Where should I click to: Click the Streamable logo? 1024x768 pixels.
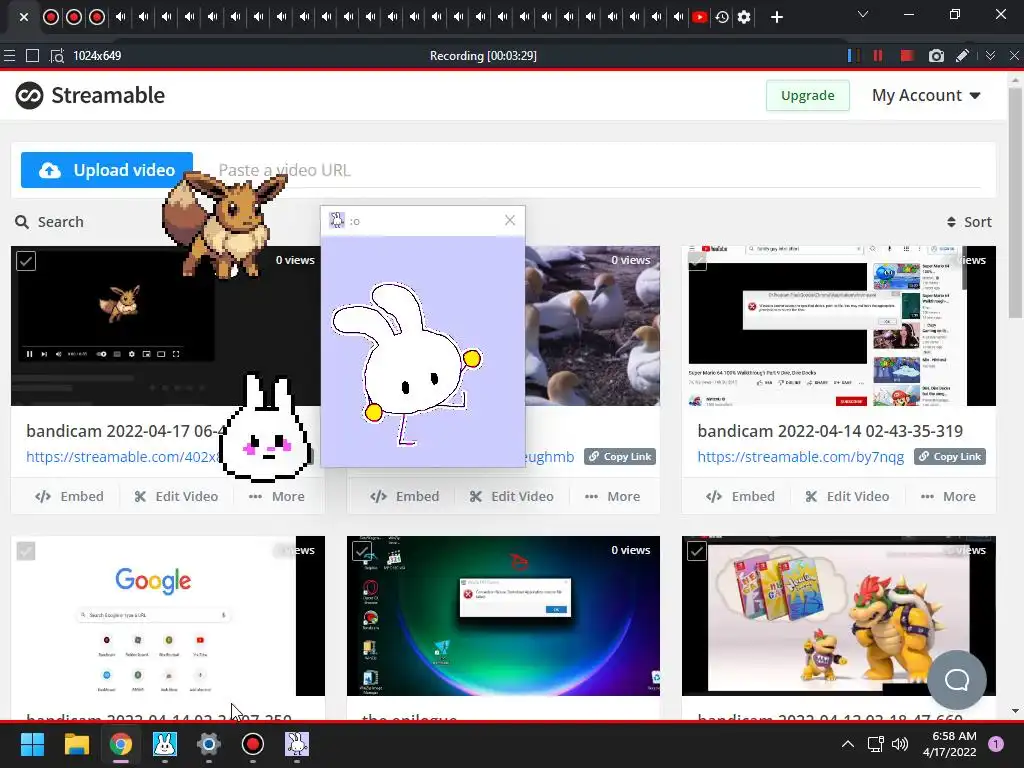point(90,95)
